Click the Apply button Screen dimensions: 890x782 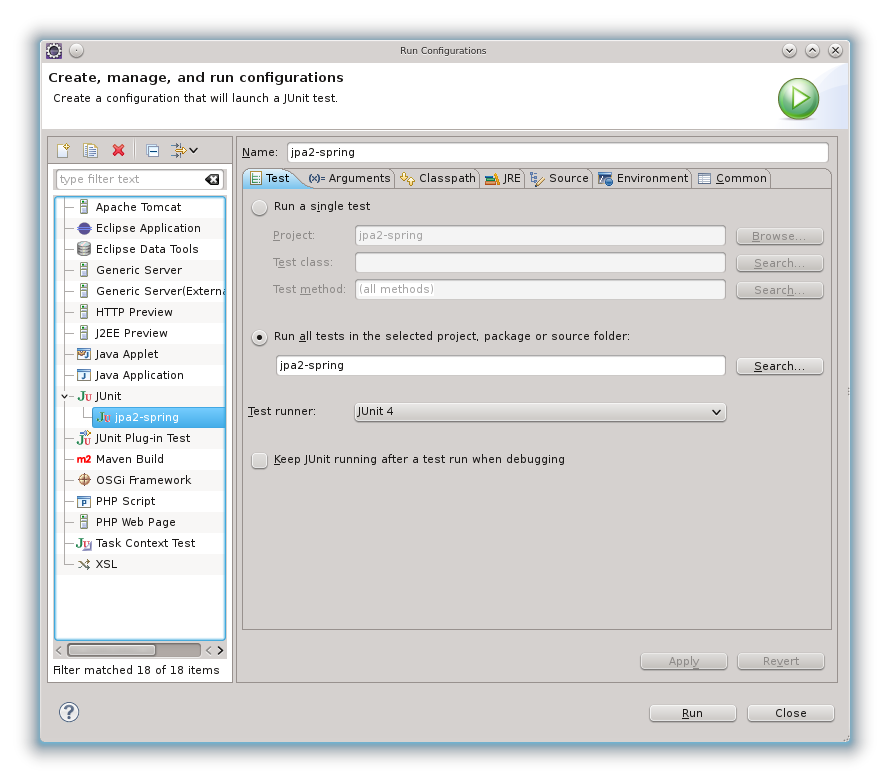683,662
